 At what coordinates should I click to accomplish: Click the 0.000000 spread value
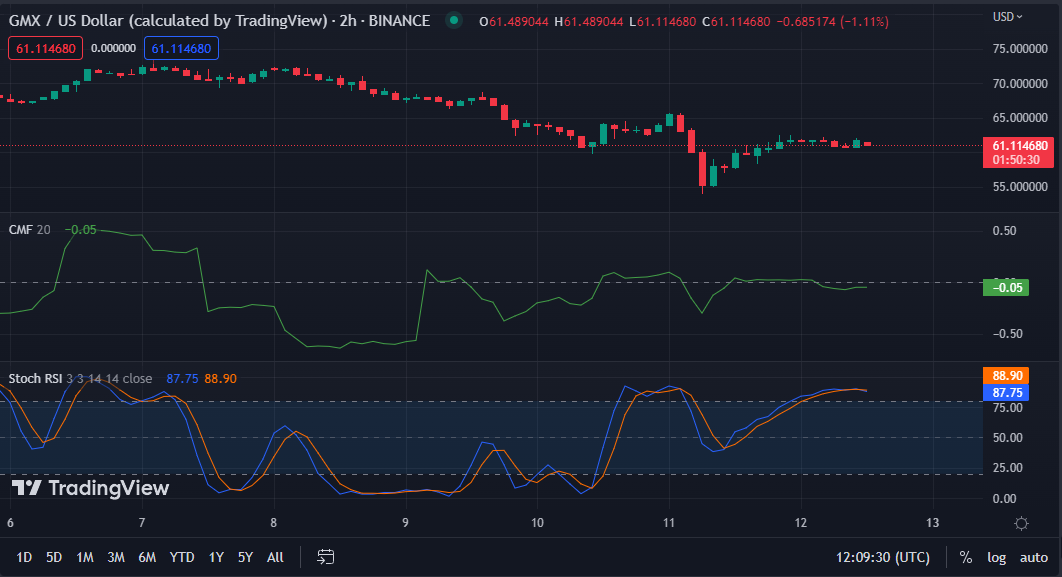113,49
